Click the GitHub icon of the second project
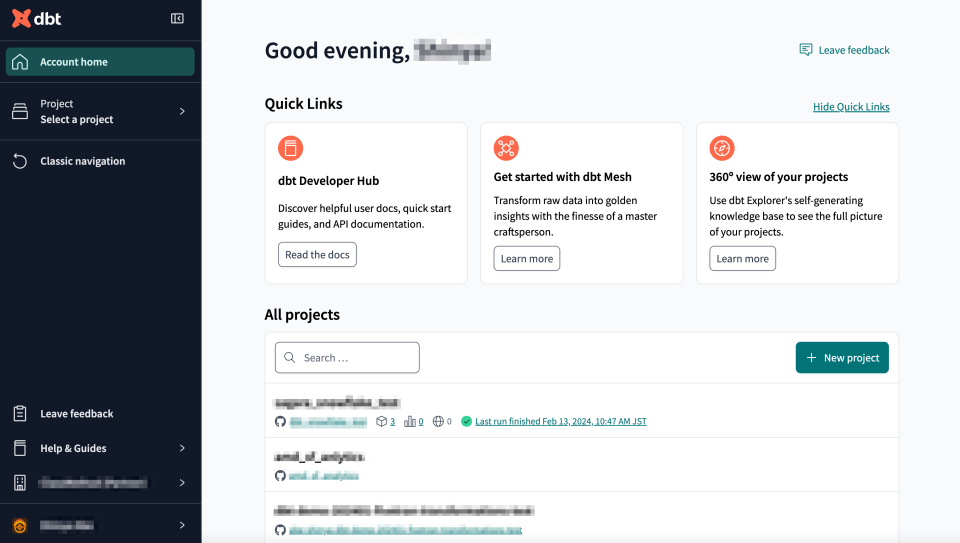The image size is (960, 543). [280, 476]
